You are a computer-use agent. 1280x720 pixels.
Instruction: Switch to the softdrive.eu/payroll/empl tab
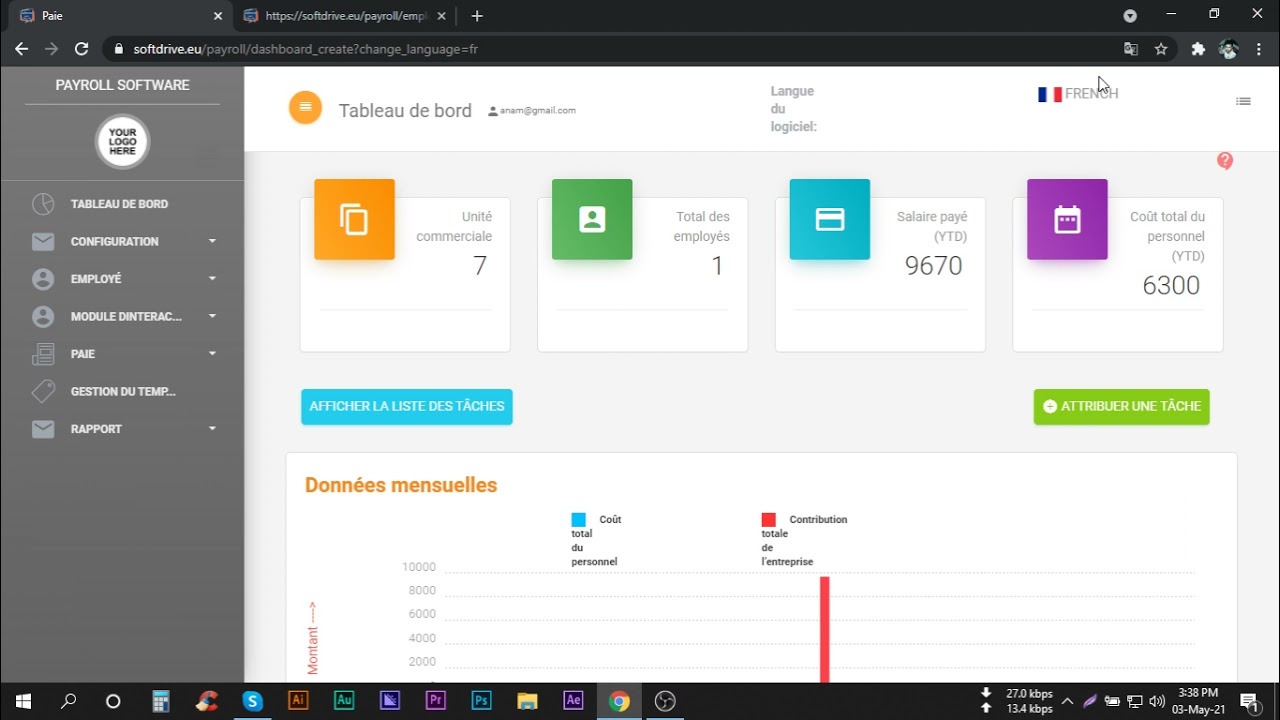click(344, 16)
